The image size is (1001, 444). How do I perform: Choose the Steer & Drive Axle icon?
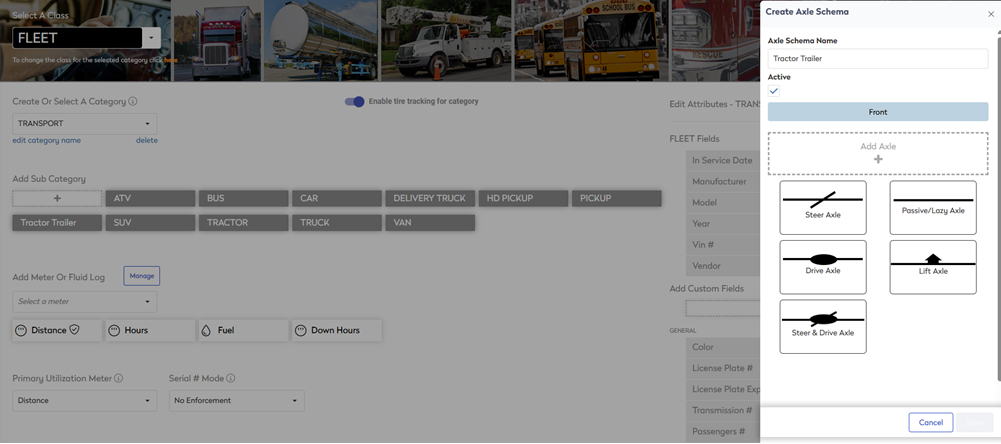[822, 326]
